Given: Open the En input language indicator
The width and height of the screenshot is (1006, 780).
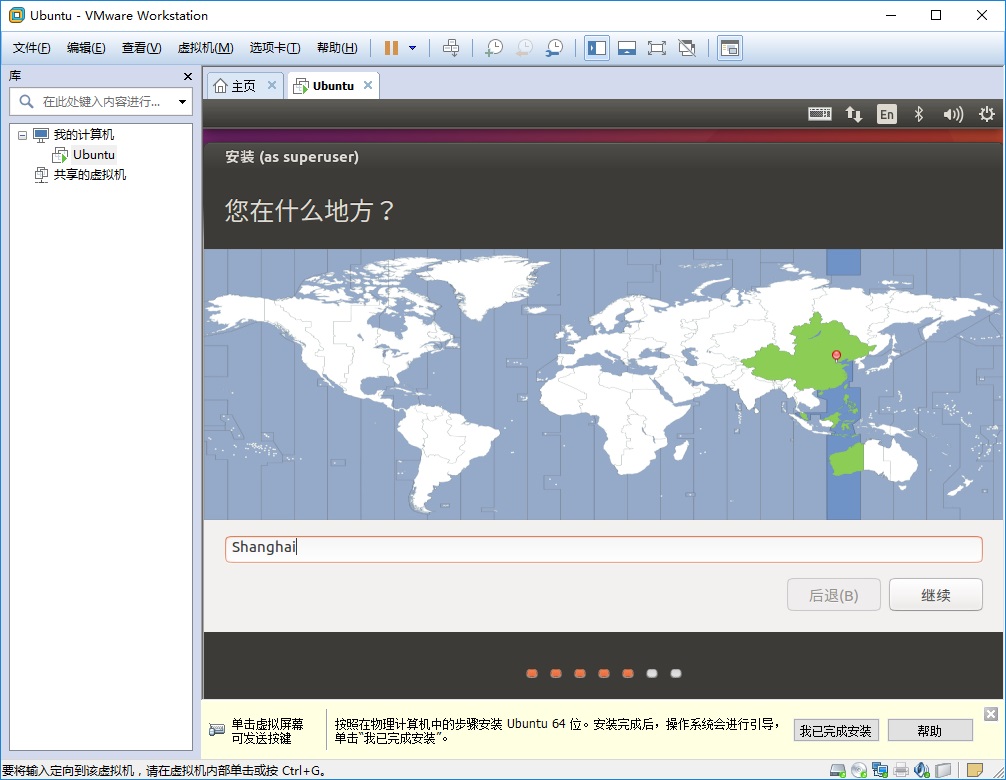Looking at the screenshot, I should point(887,114).
